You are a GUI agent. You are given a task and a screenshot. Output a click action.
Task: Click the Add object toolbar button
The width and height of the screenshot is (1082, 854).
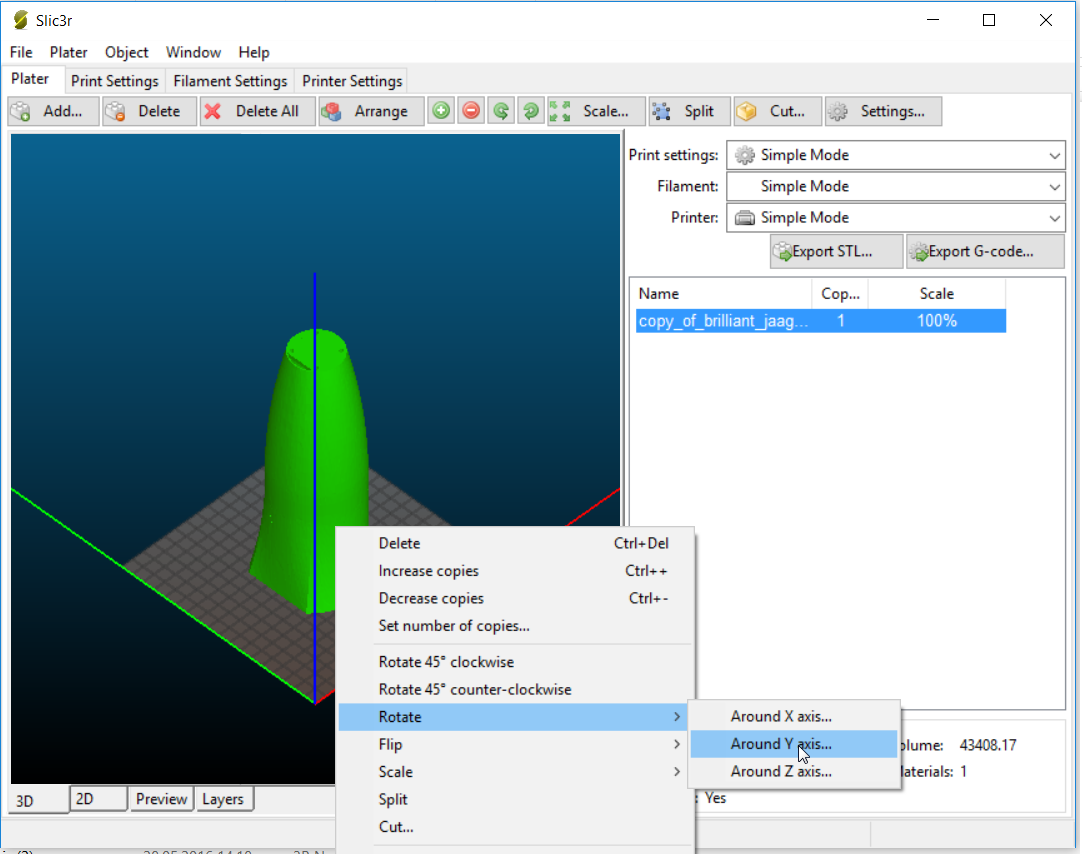pos(53,111)
